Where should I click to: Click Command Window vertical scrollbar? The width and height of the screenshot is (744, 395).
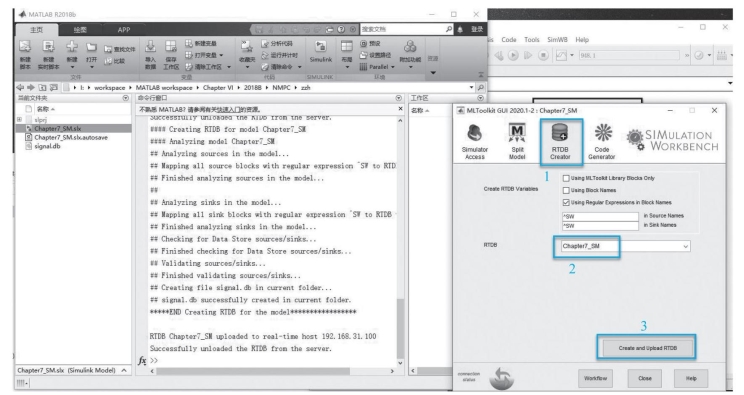(400, 329)
